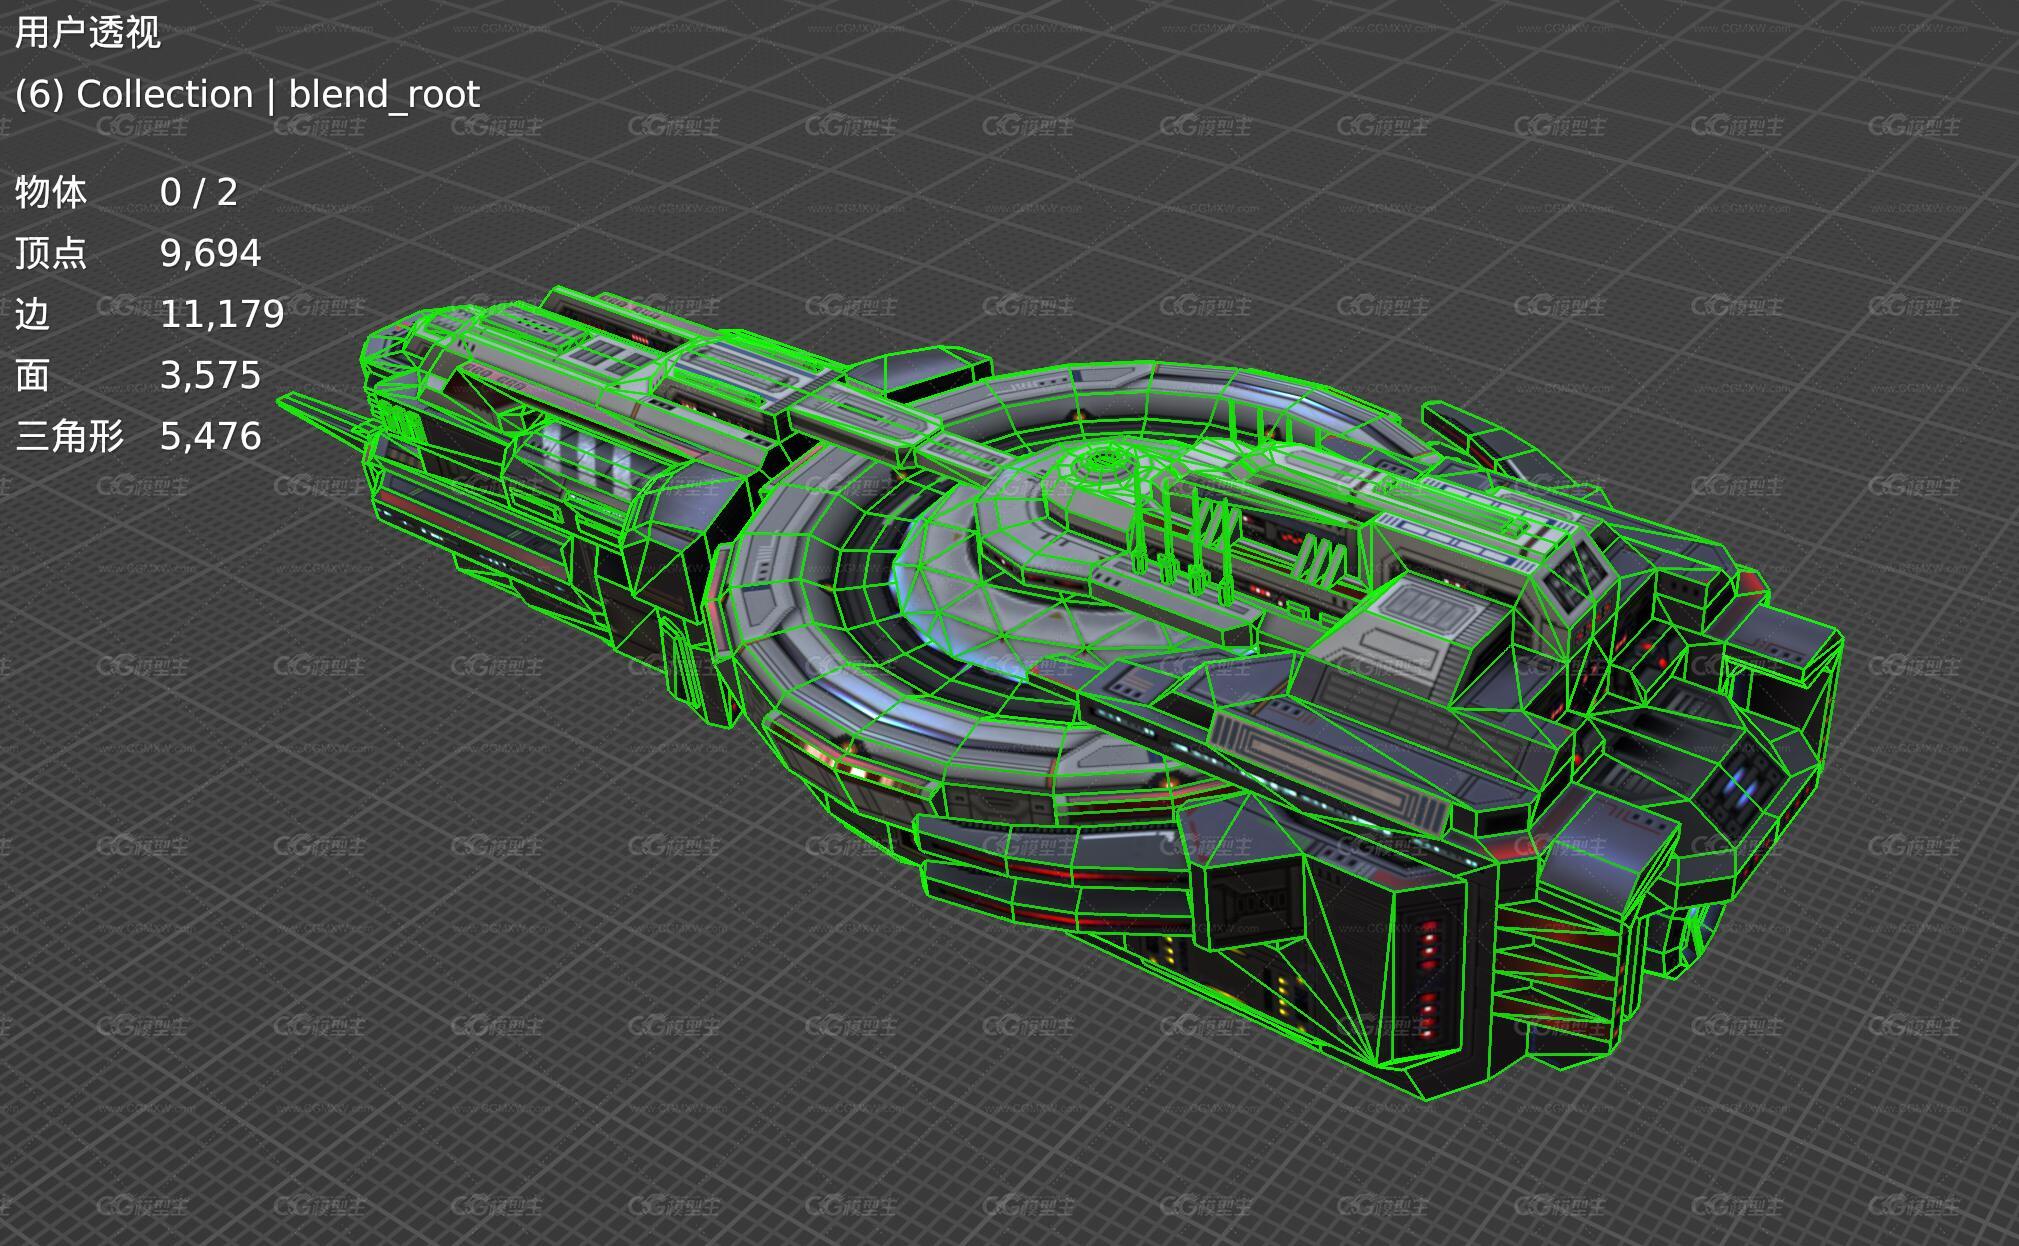Click the '用户透视' viewport label

[88, 33]
